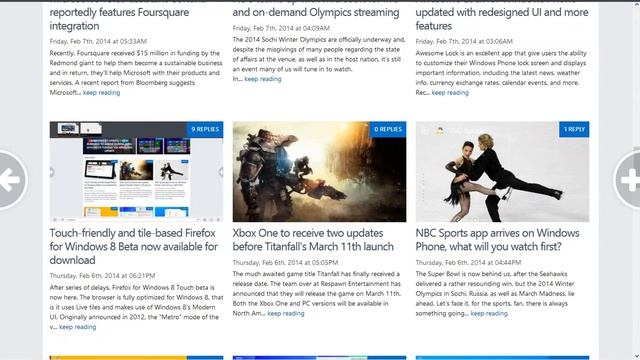Keep reading the Titanfall release article
Viewport: 640px width, 360px height.
tap(286, 313)
